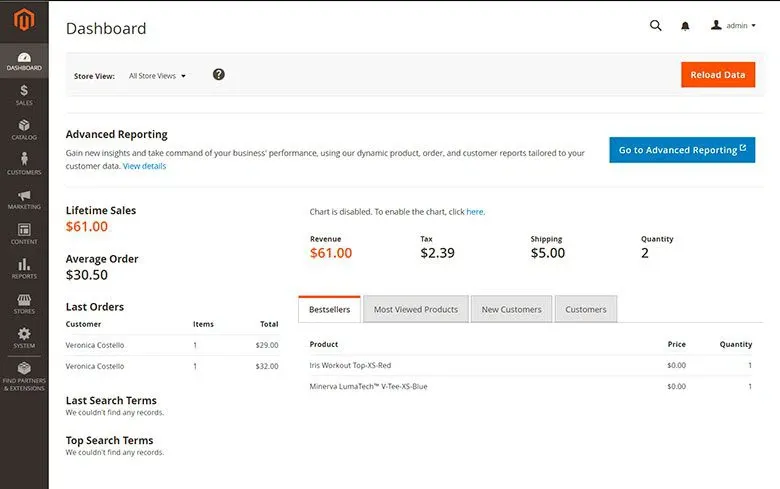
Task: Go to Customers in the sidebar
Action: click(24, 165)
